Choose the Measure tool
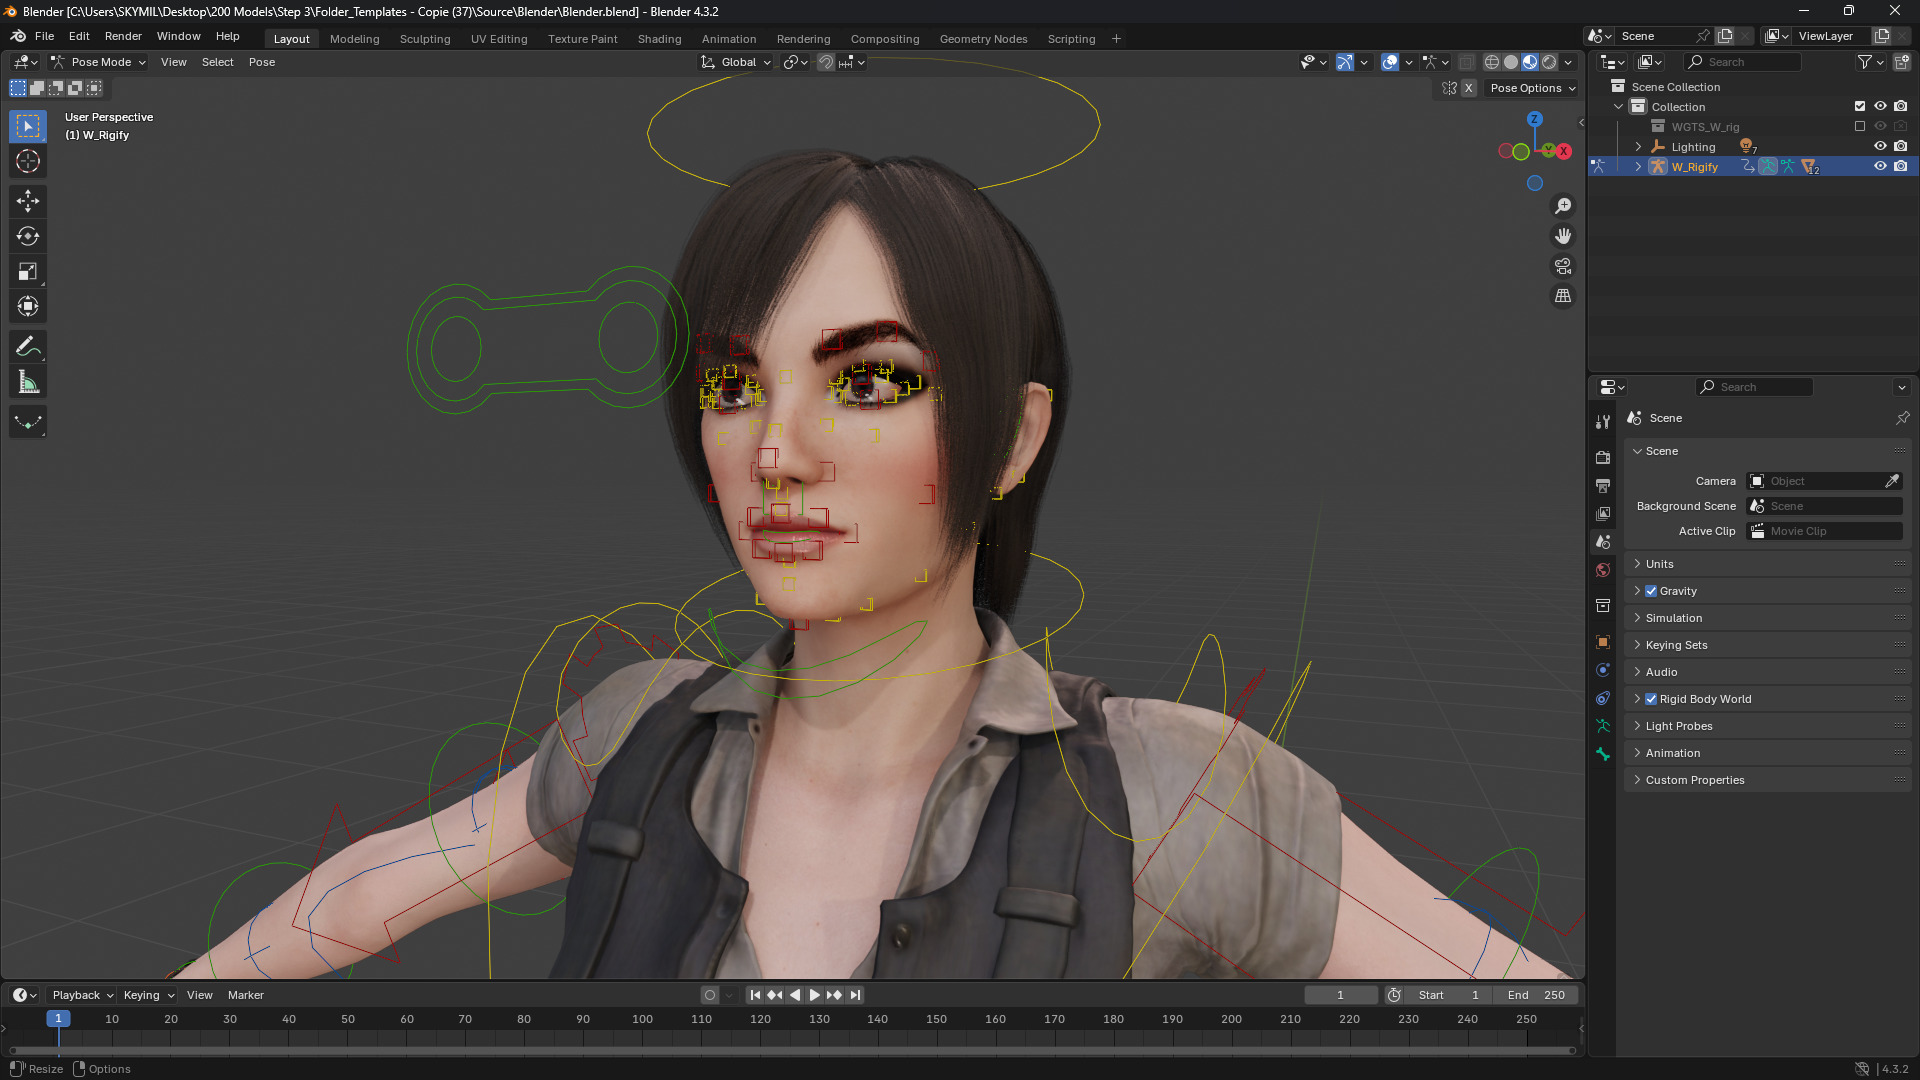The height and width of the screenshot is (1080, 1920). click(x=28, y=382)
